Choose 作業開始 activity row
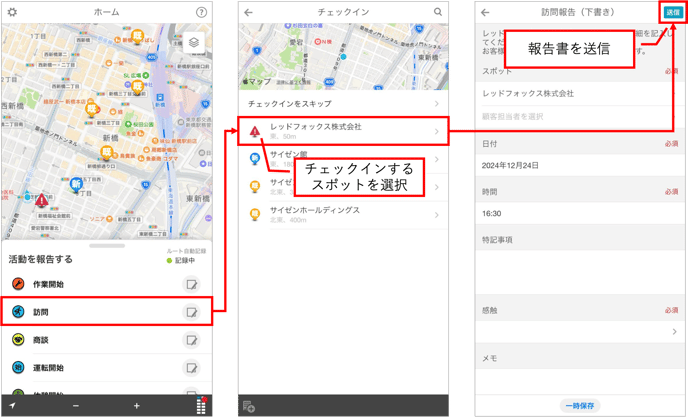This screenshot has width=688, height=417. [107, 284]
